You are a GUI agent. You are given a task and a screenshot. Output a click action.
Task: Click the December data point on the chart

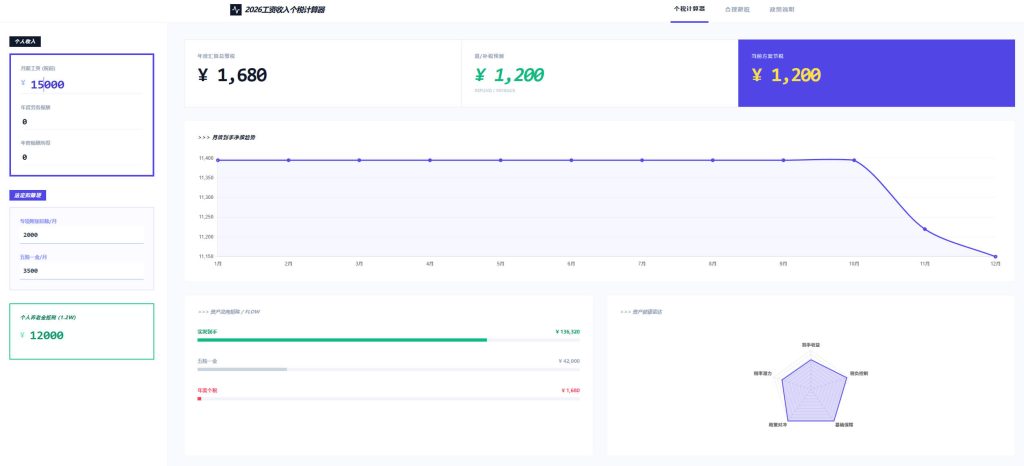tap(995, 256)
